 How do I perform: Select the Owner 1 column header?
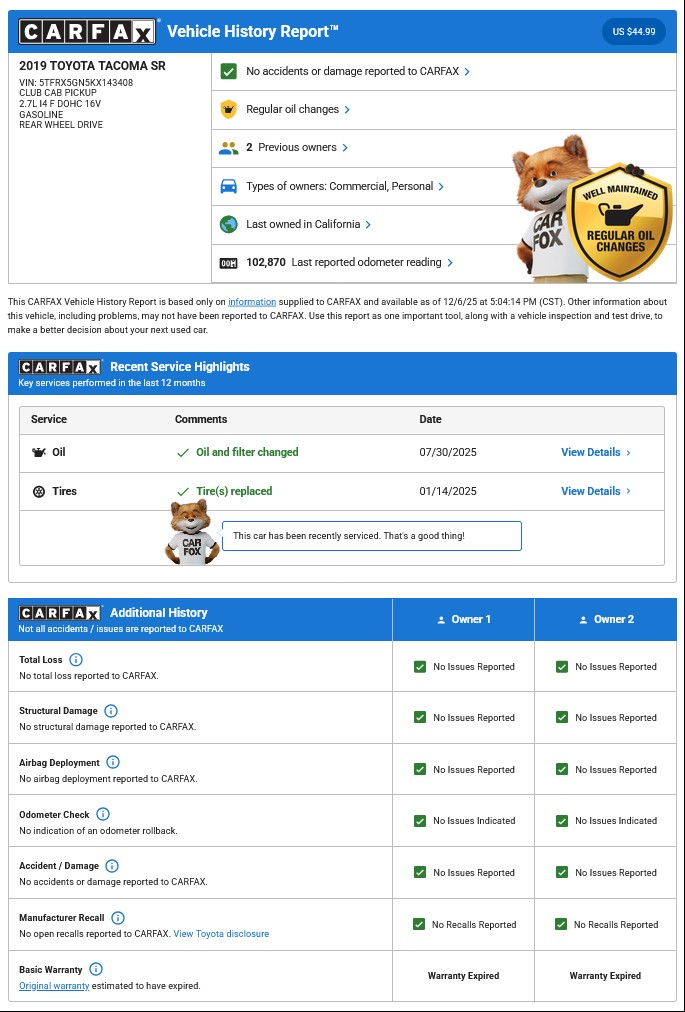tap(464, 620)
